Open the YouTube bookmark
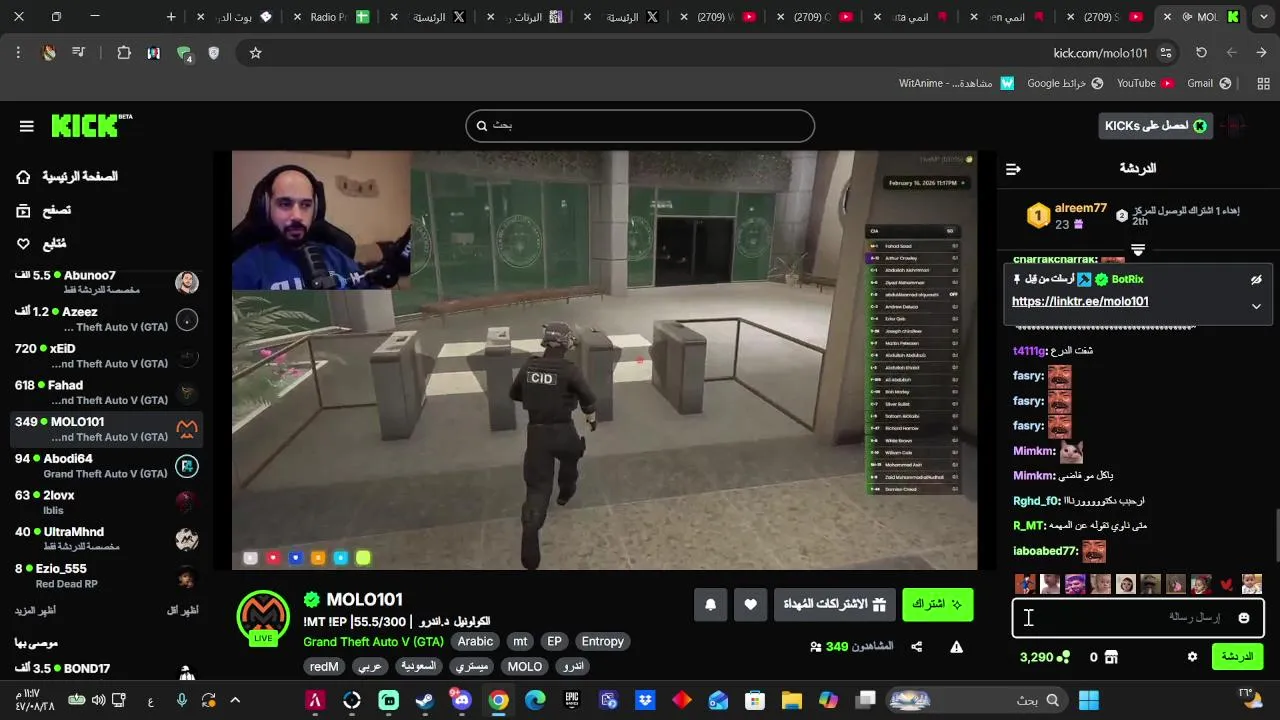Image resolution: width=1280 pixels, height=720 pixels. click(x=1145, y=84)
